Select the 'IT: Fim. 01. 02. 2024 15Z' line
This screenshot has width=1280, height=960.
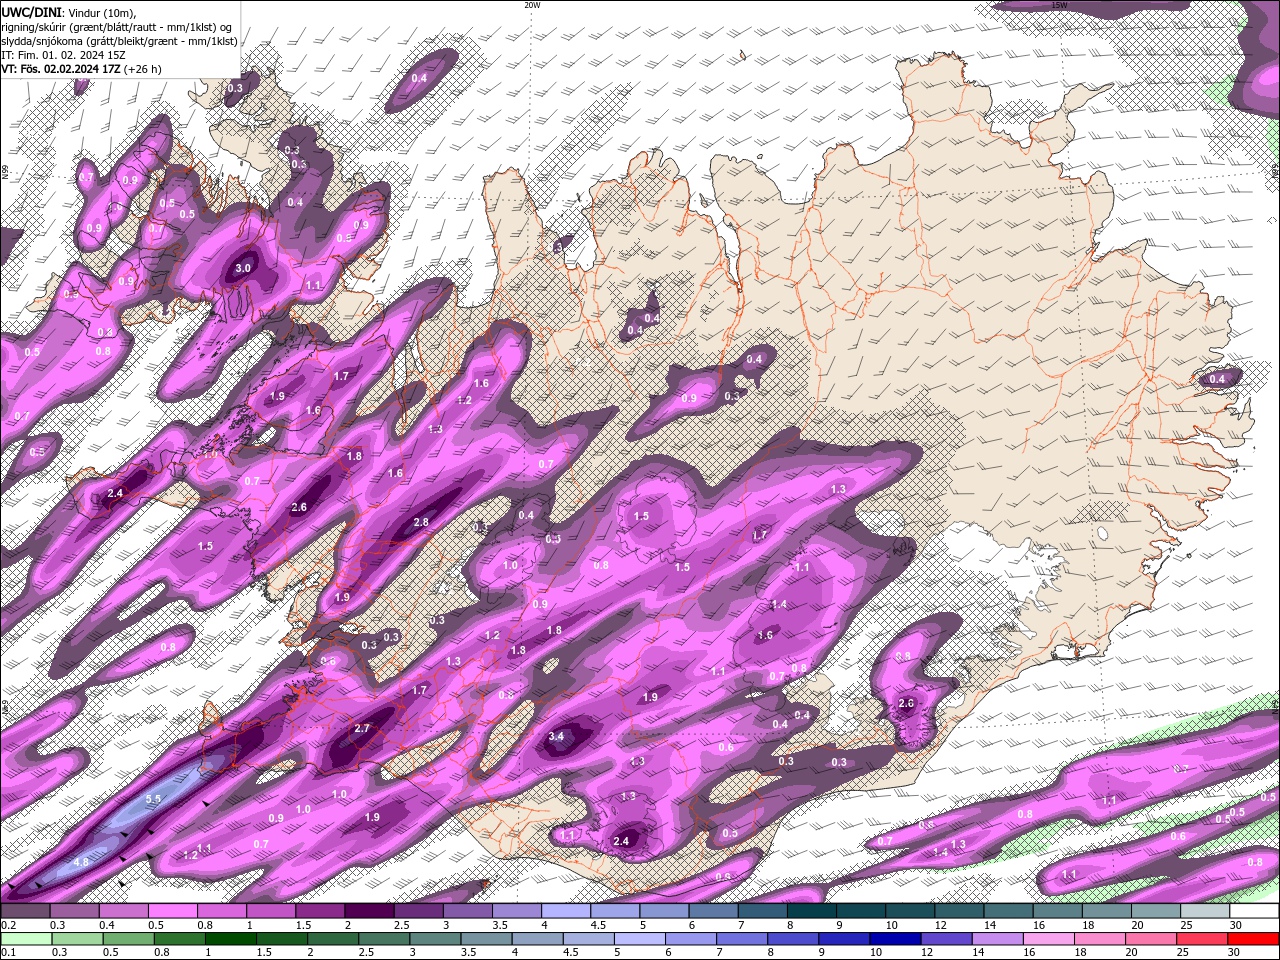pos(63,55)
